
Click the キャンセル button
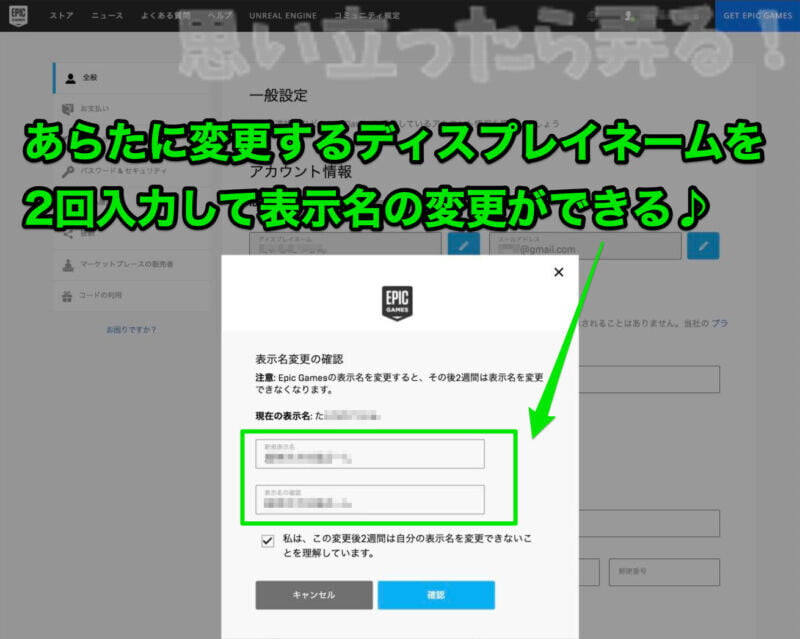(314, 595)
